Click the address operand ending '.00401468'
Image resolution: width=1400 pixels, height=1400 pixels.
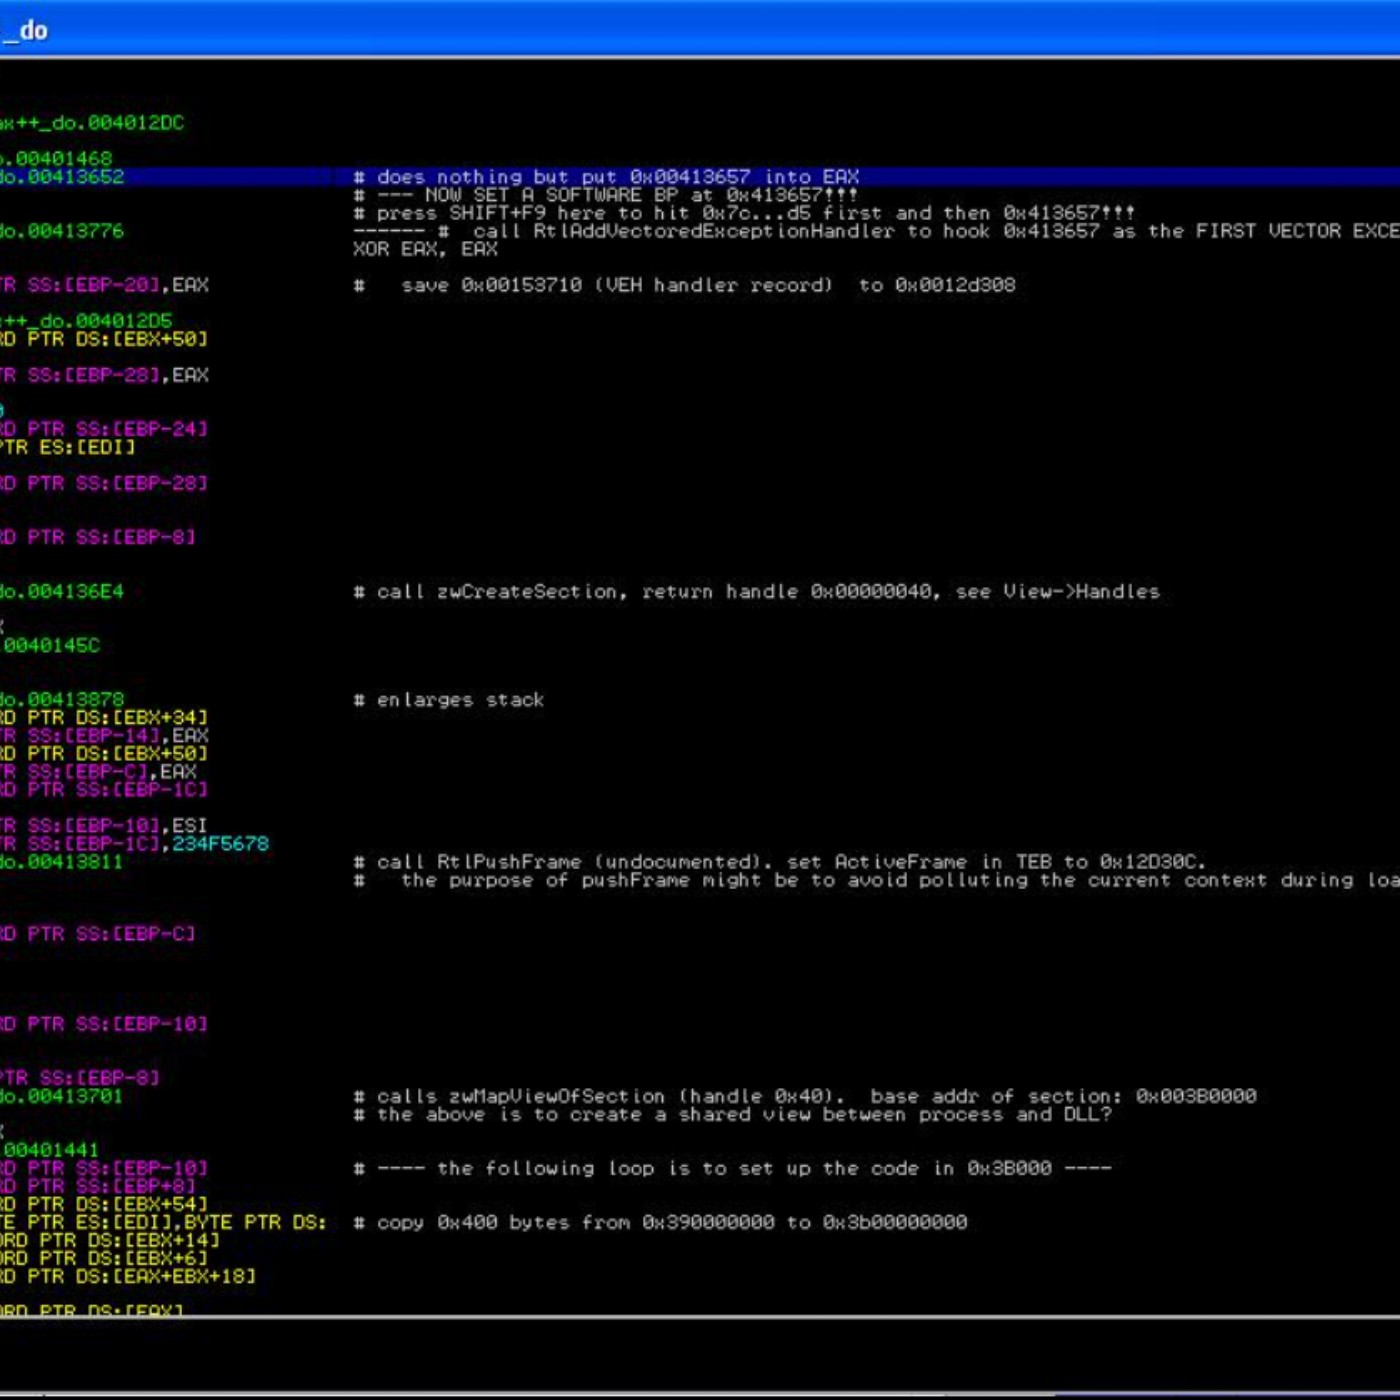click(x=56, y=159)
